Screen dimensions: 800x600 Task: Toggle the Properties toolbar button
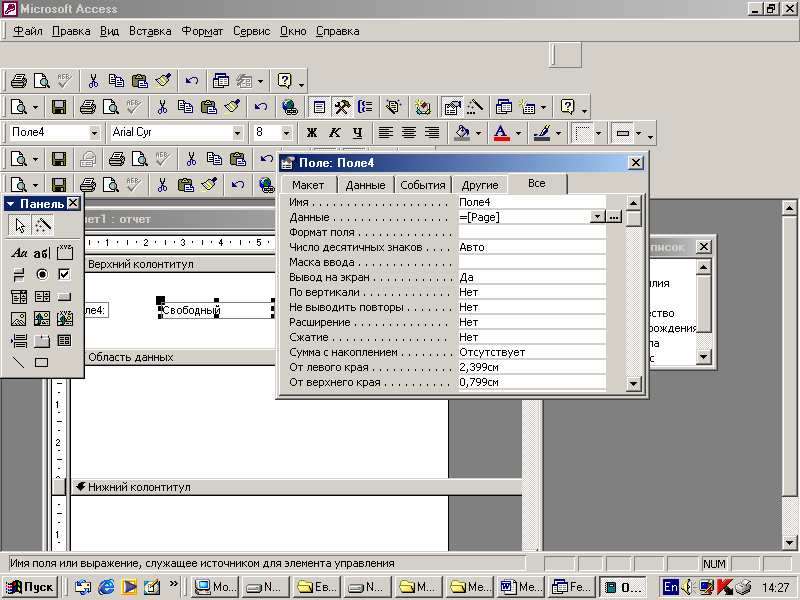click(453, 107)
